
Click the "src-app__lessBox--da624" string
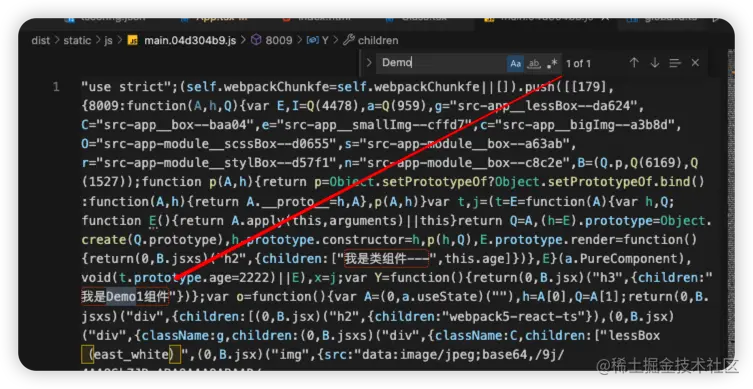pos(544,106)
